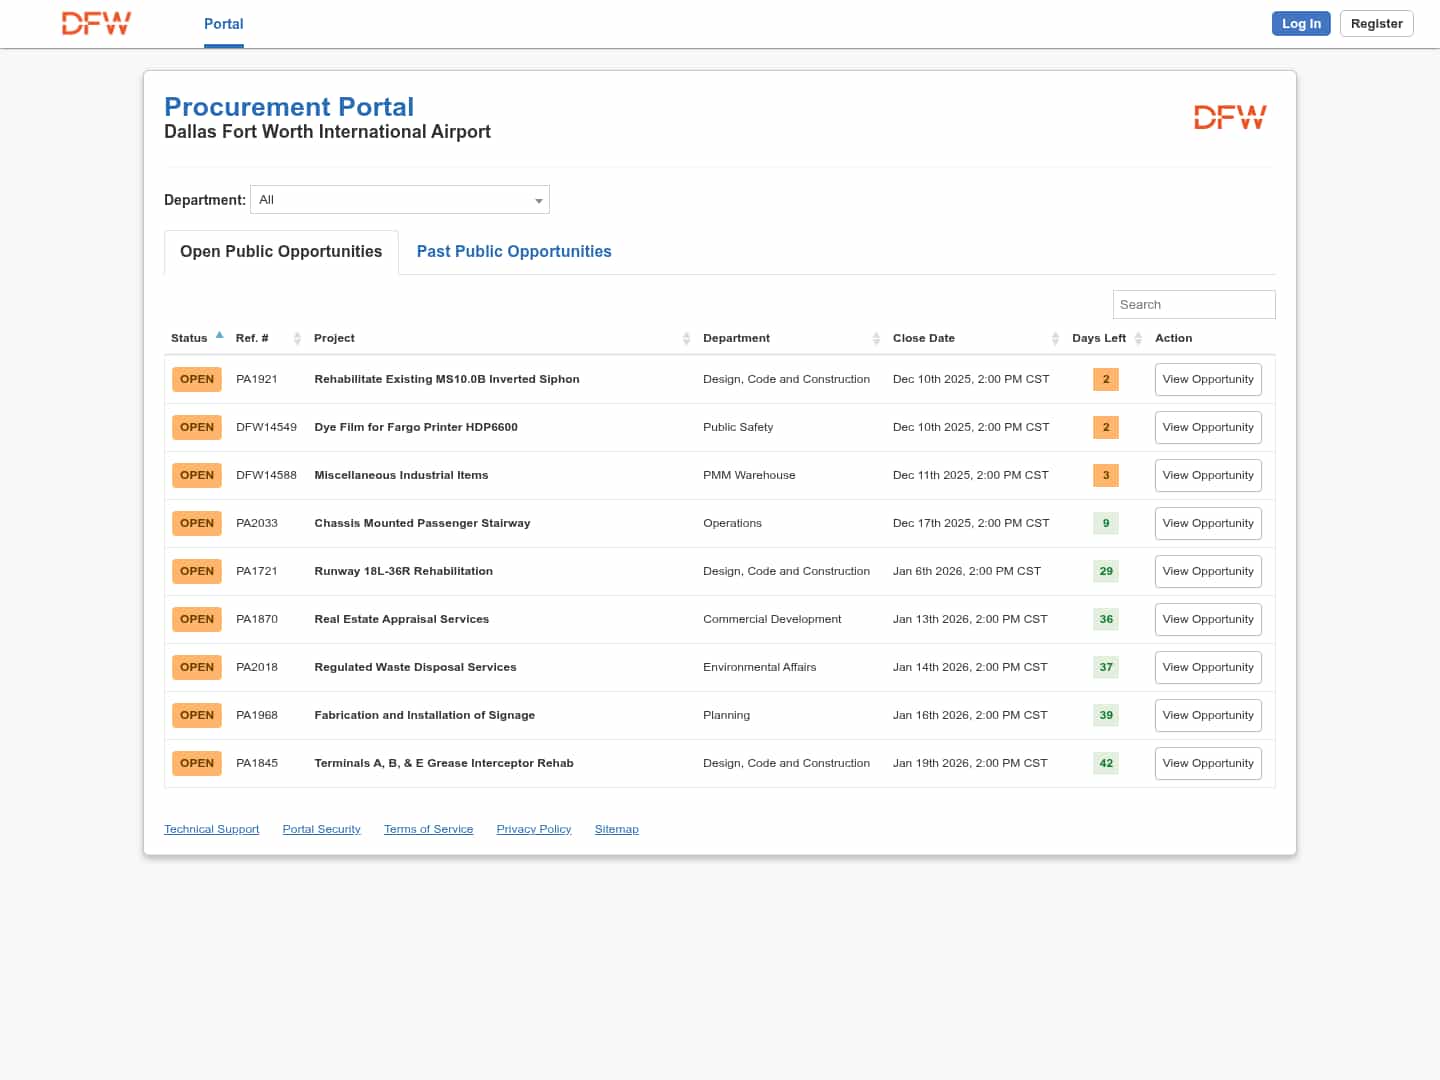
Task: Open the Department filter dropdown
Action: pos(400,200)
